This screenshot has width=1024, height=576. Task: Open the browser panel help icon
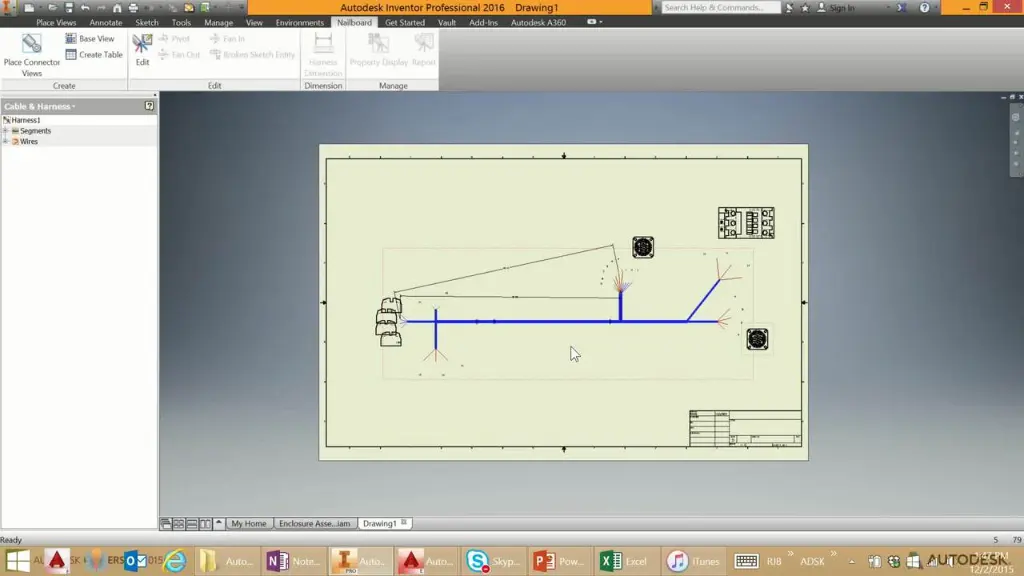(x=149, y=106)
